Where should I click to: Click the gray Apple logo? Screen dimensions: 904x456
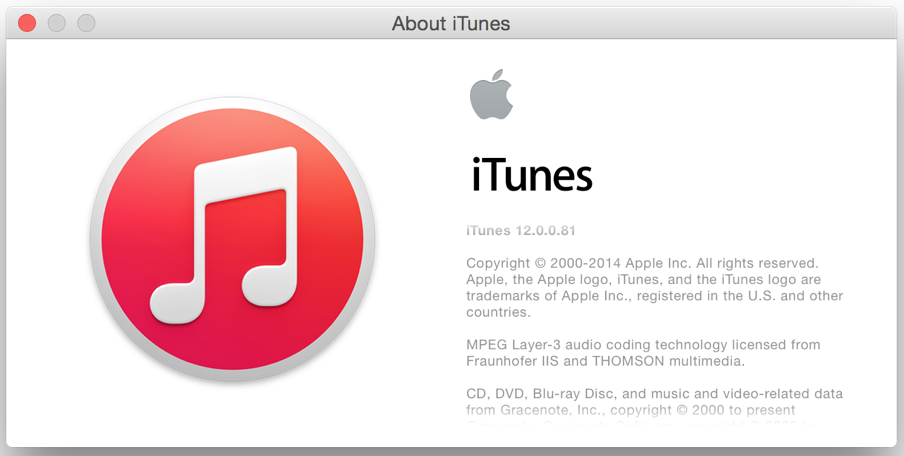point(491,95)
